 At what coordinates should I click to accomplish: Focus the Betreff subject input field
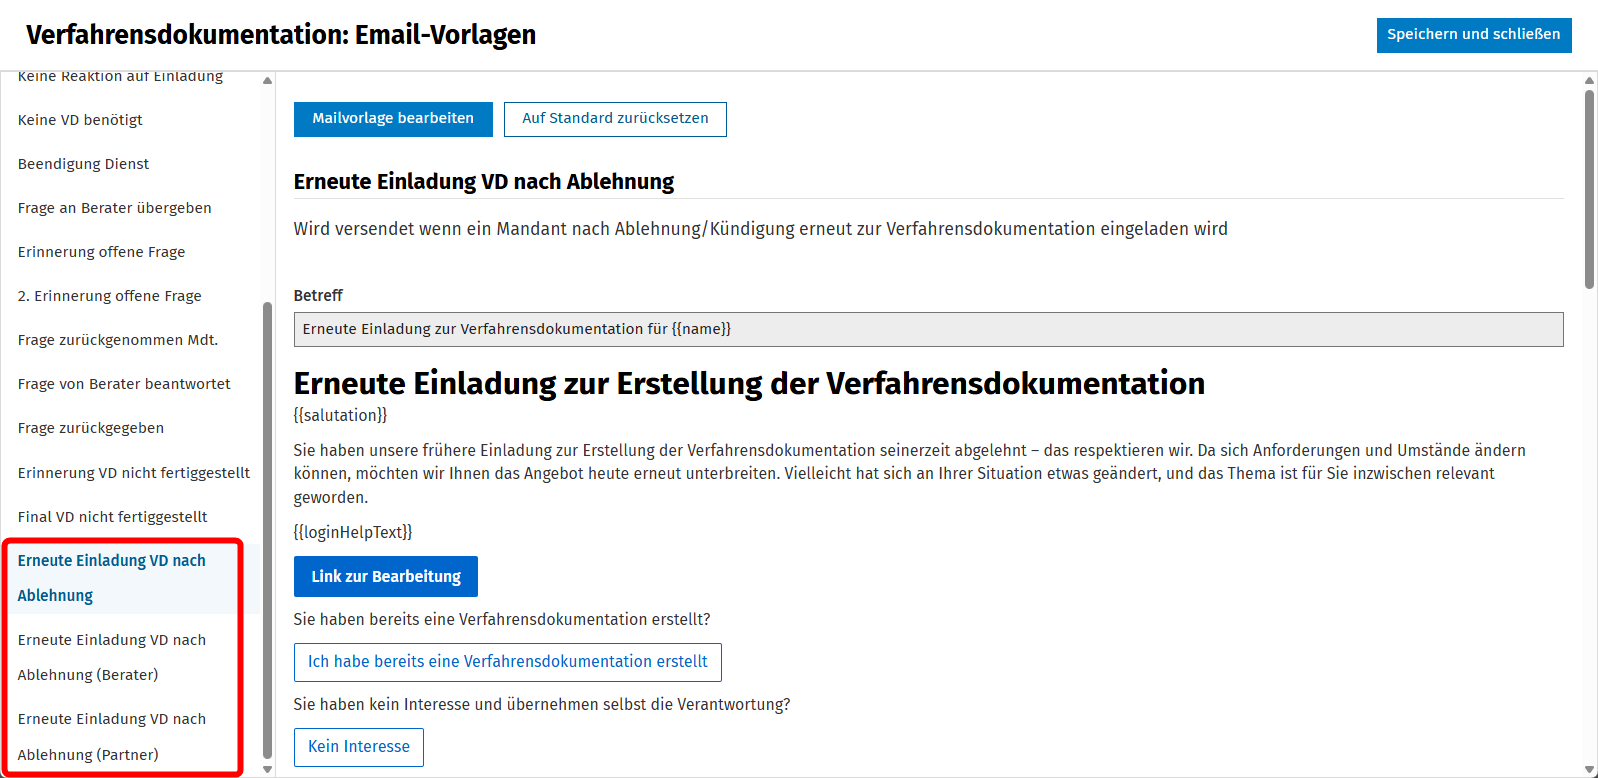(928, 330)
